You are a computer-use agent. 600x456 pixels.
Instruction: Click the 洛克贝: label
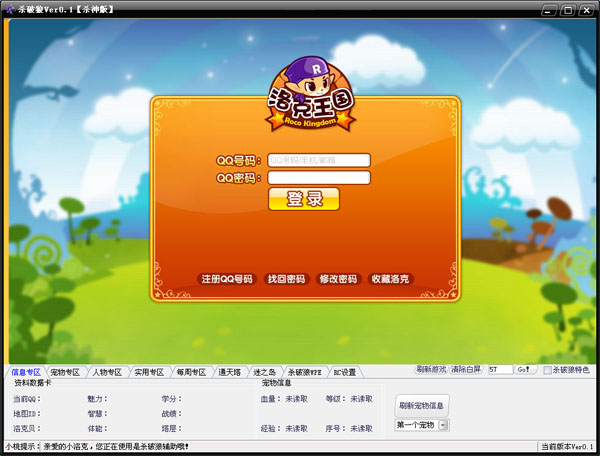tap(27, 428)
